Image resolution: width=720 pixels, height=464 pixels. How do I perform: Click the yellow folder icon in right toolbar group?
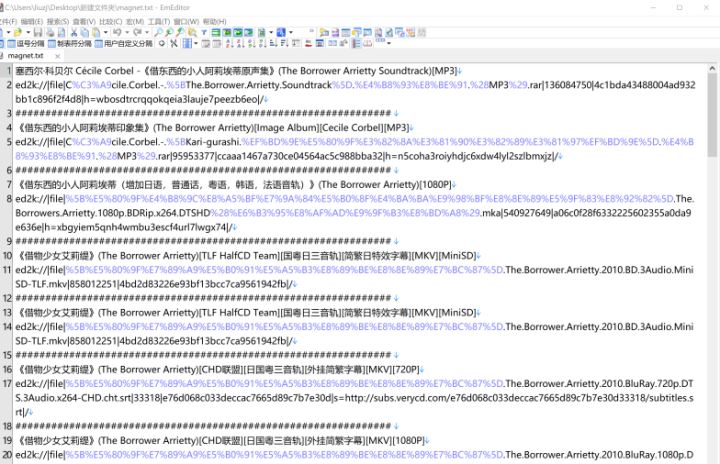[324, 32]
